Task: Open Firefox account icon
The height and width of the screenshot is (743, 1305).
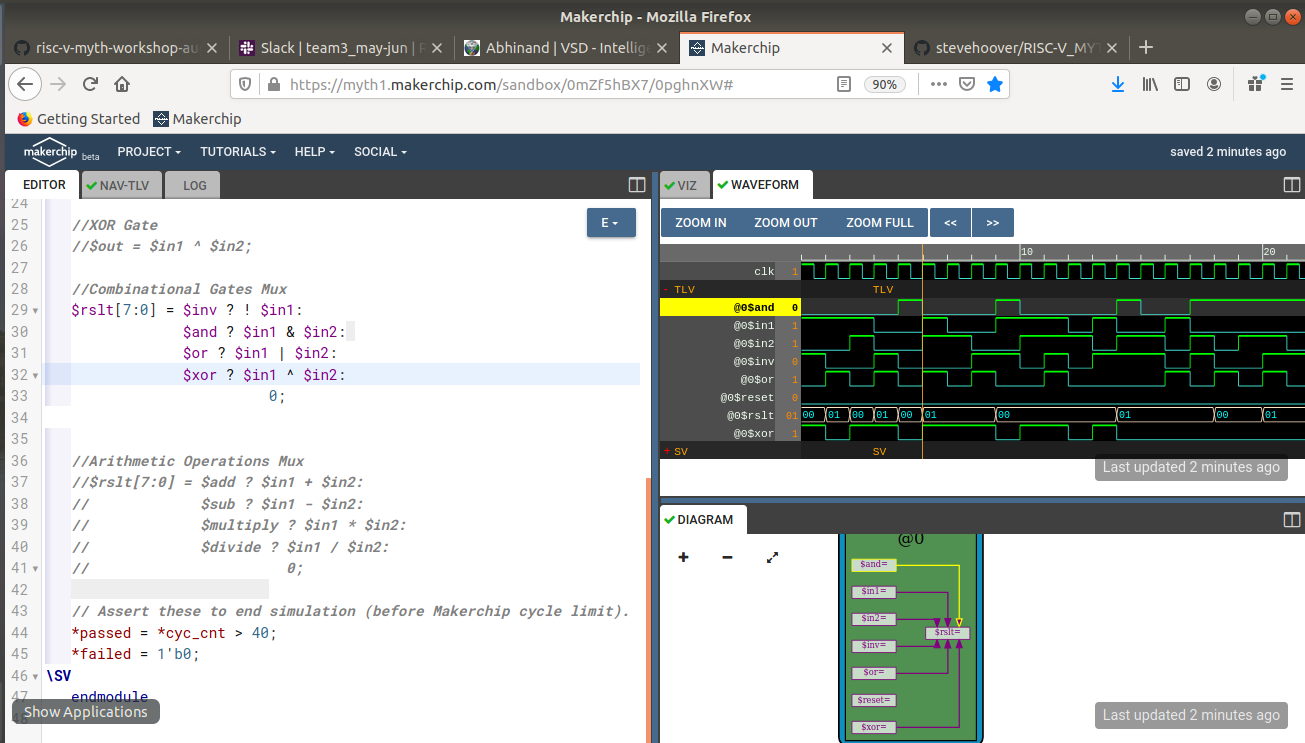Action: point(1214,85)
